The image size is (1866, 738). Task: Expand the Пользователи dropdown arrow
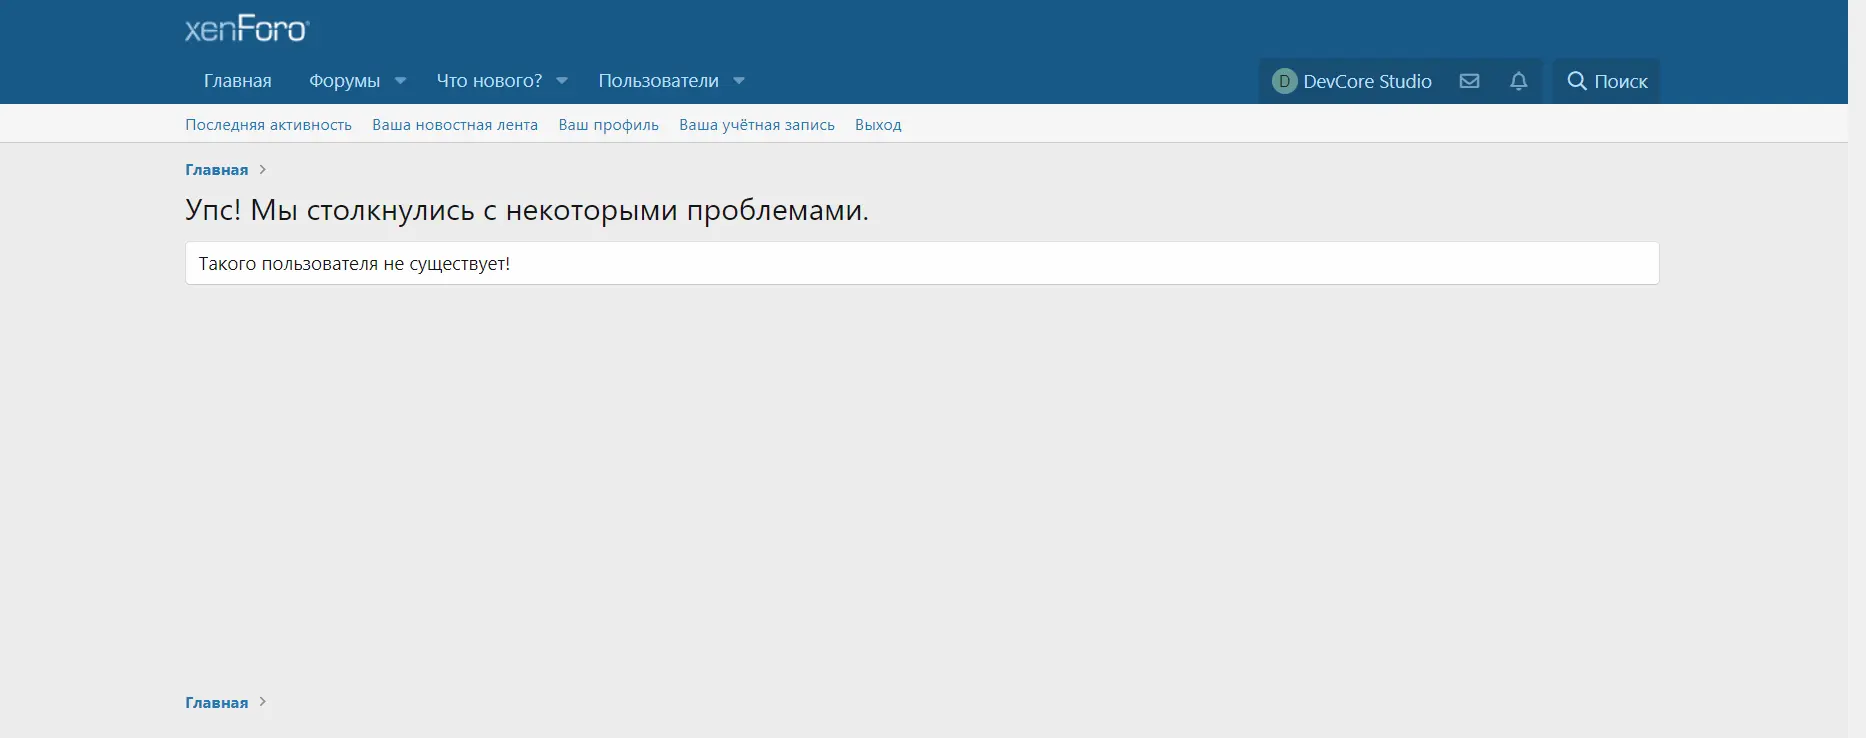pos(739,81)
